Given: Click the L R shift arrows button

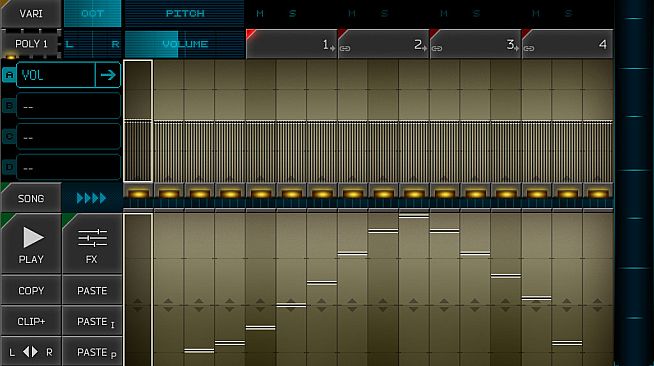Looking at the screenshot, I should (x=31, y=352).
